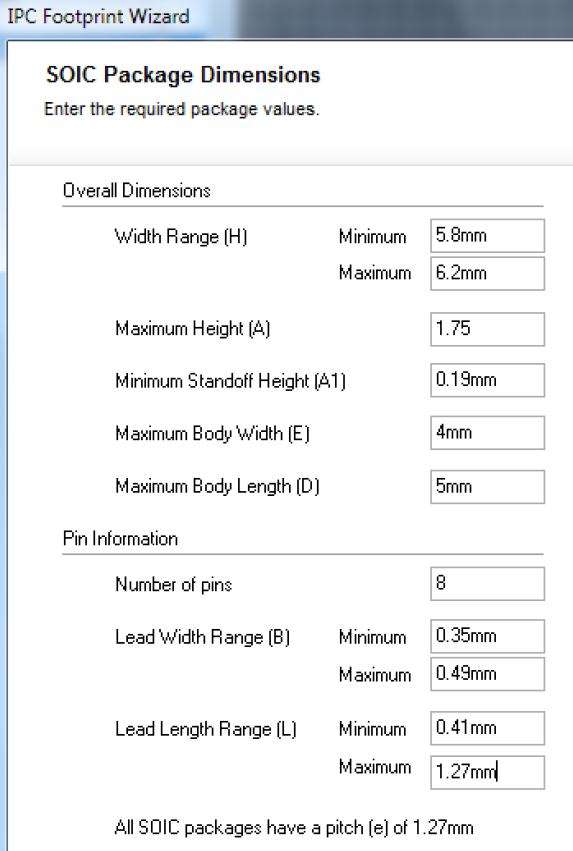Click the Lead Width Range (B) Minimum field
Viewport: 573px width, 851px height.
tap(487, 636)
